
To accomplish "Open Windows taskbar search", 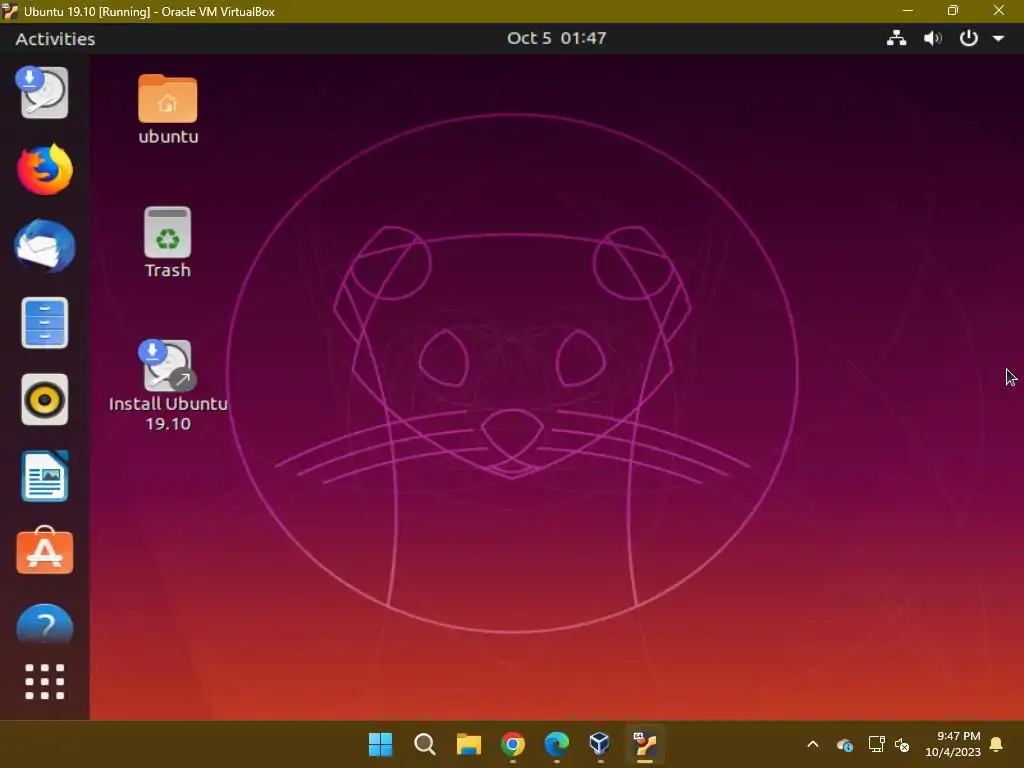I will [424, 744].
